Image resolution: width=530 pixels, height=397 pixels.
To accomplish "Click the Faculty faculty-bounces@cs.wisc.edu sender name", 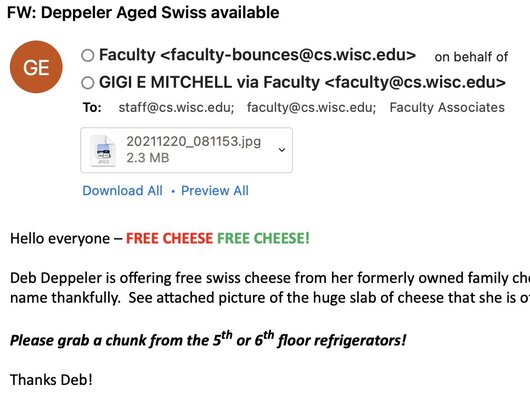I will click(x=257, y=55).
